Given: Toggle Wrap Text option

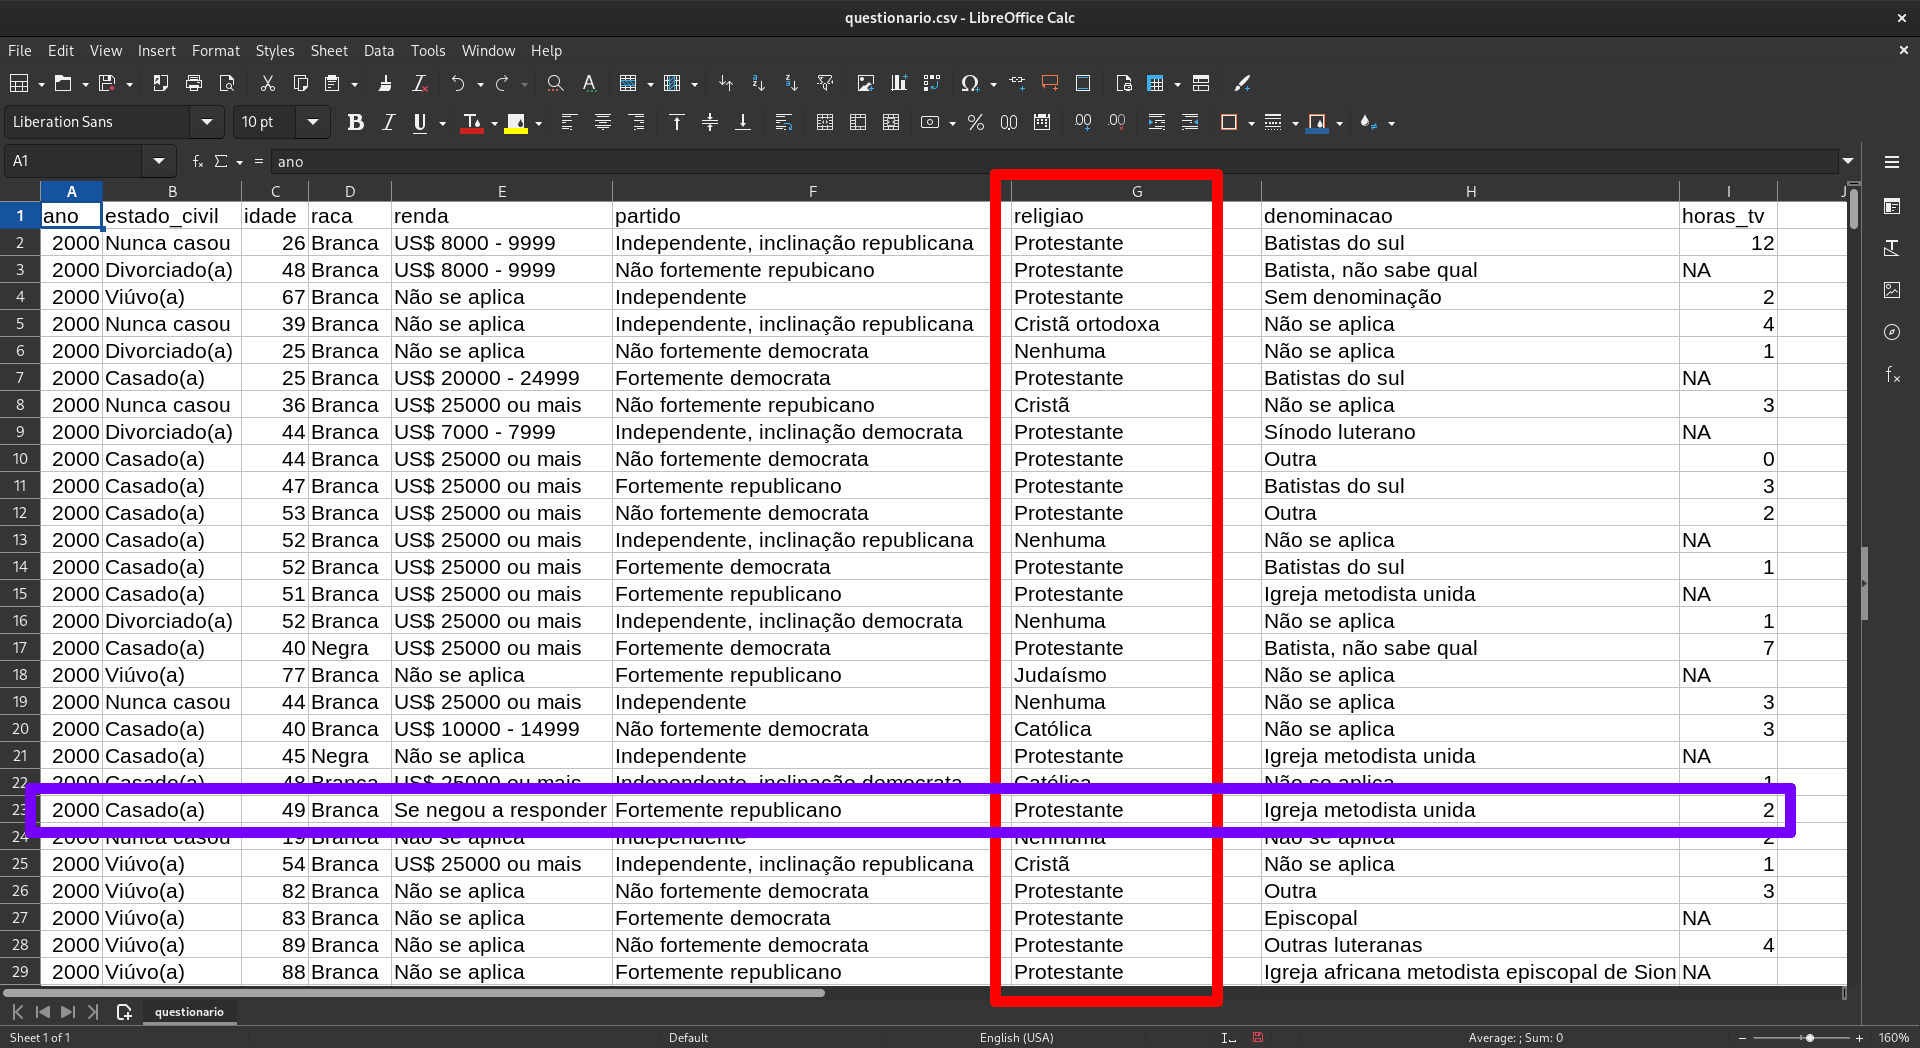Looking at the screenshot, I should (784, 122).
